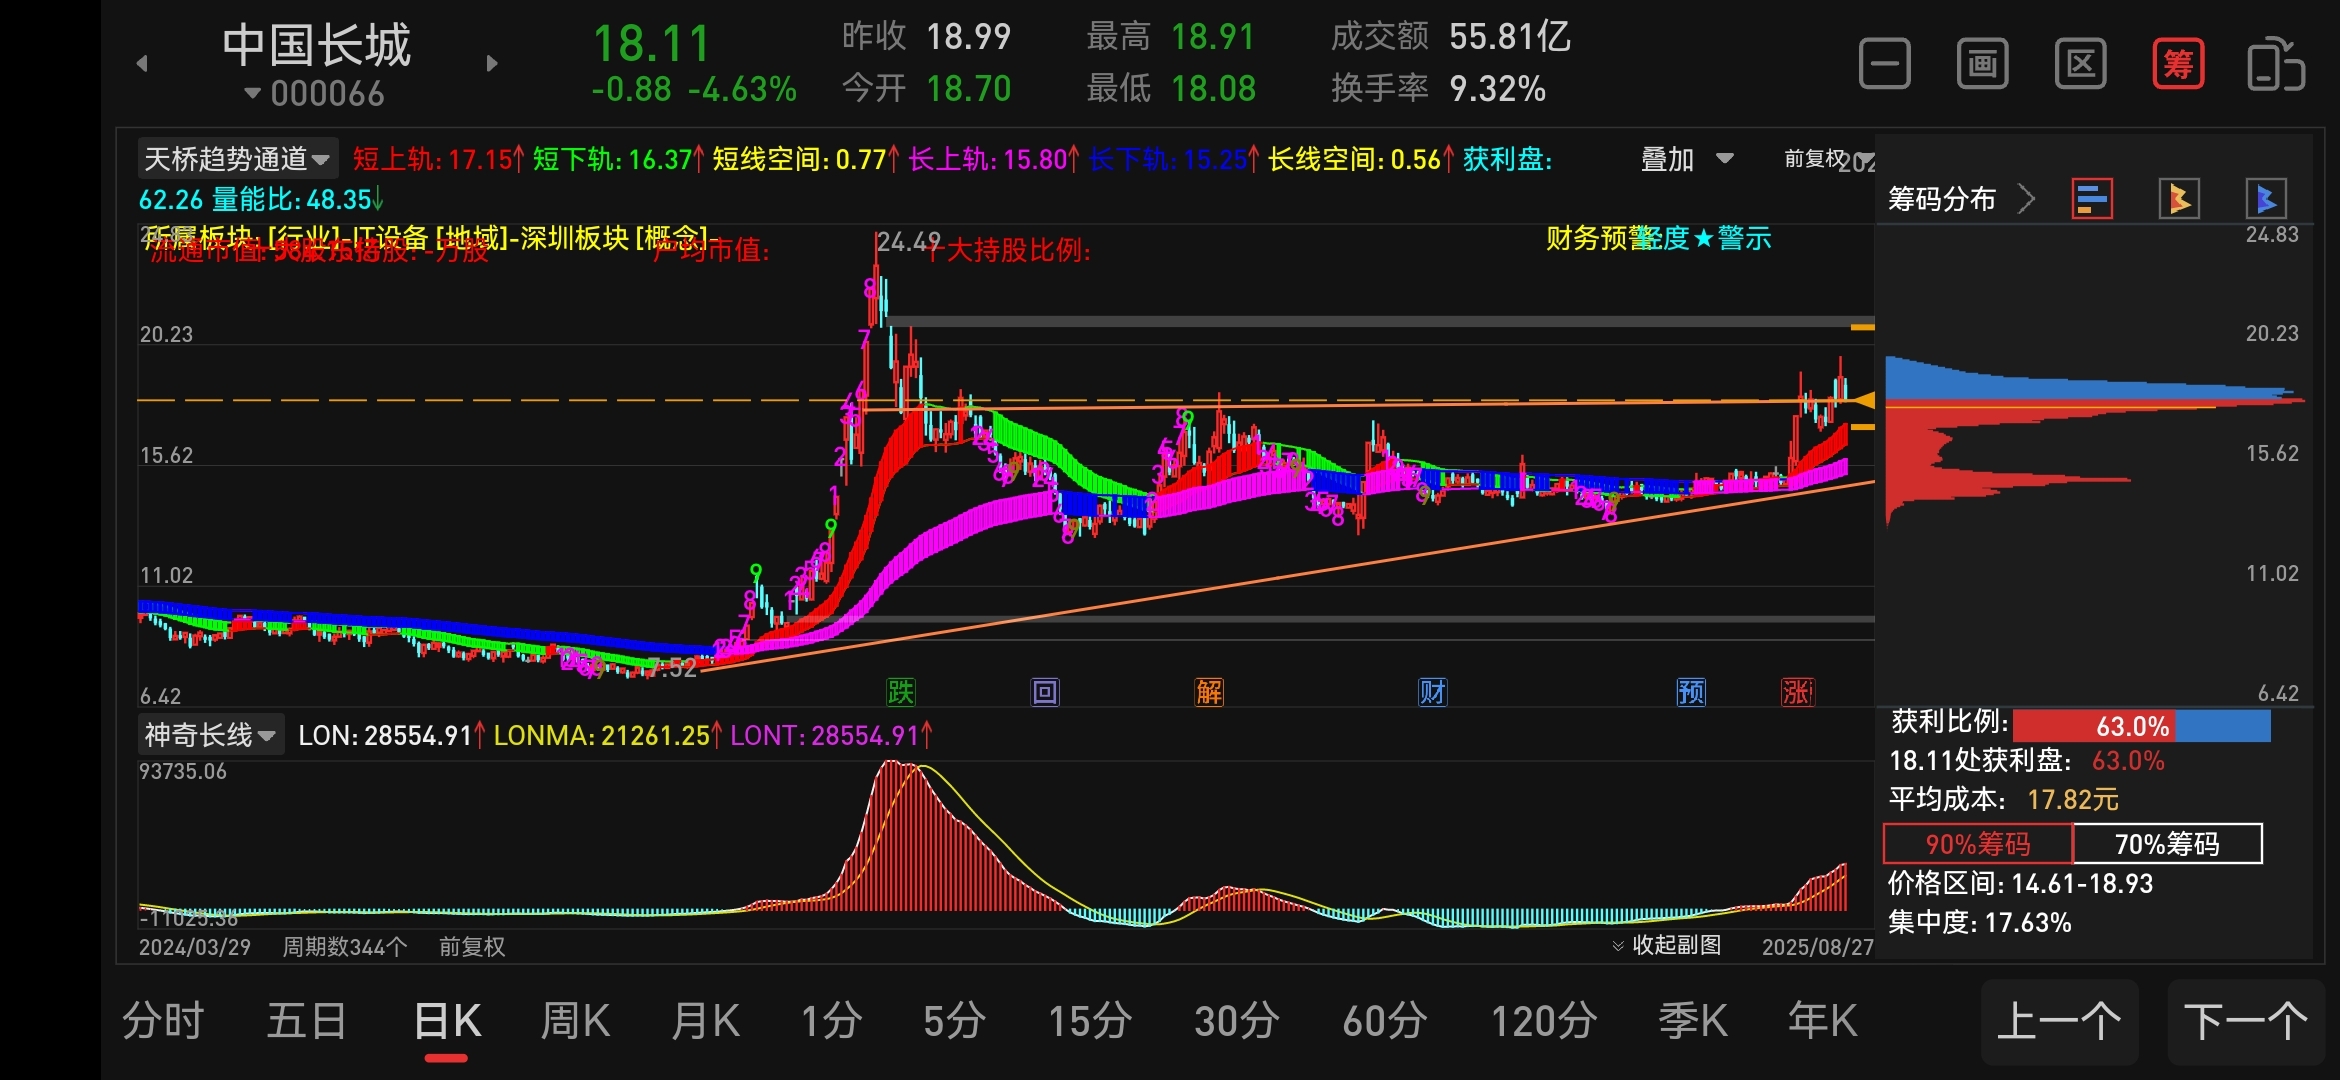Click the 周期数344个 label
The height and width of the screenshot is (1080, 2340).
pyautogui.click(x=344, y=946)
